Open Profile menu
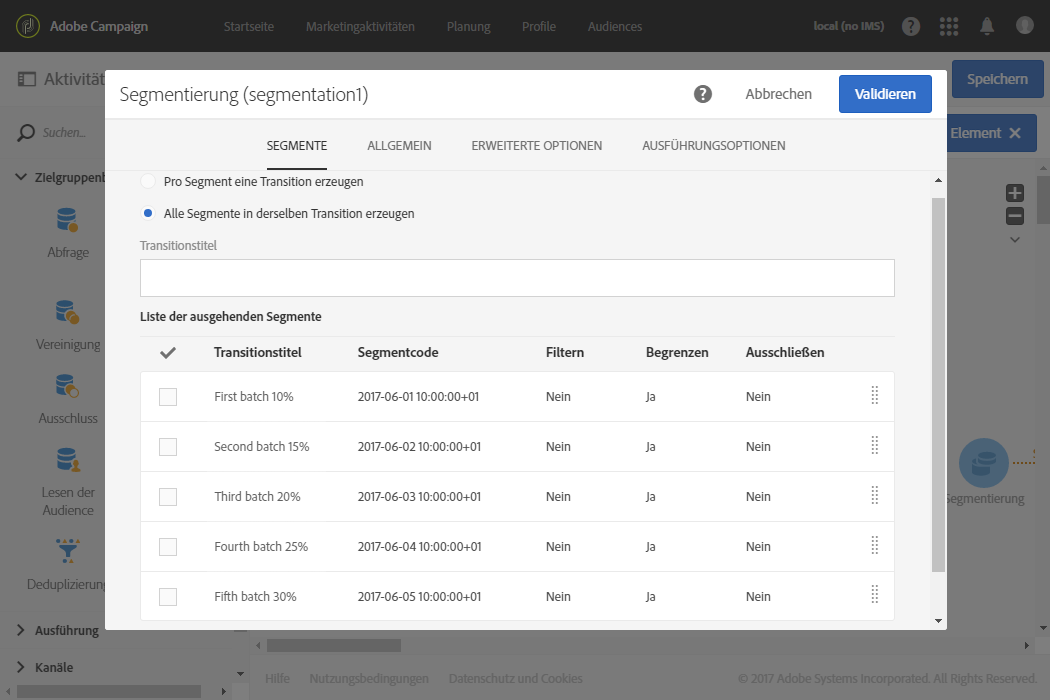Viewport: 1050px width, 700px height. [x=539, y=26]
